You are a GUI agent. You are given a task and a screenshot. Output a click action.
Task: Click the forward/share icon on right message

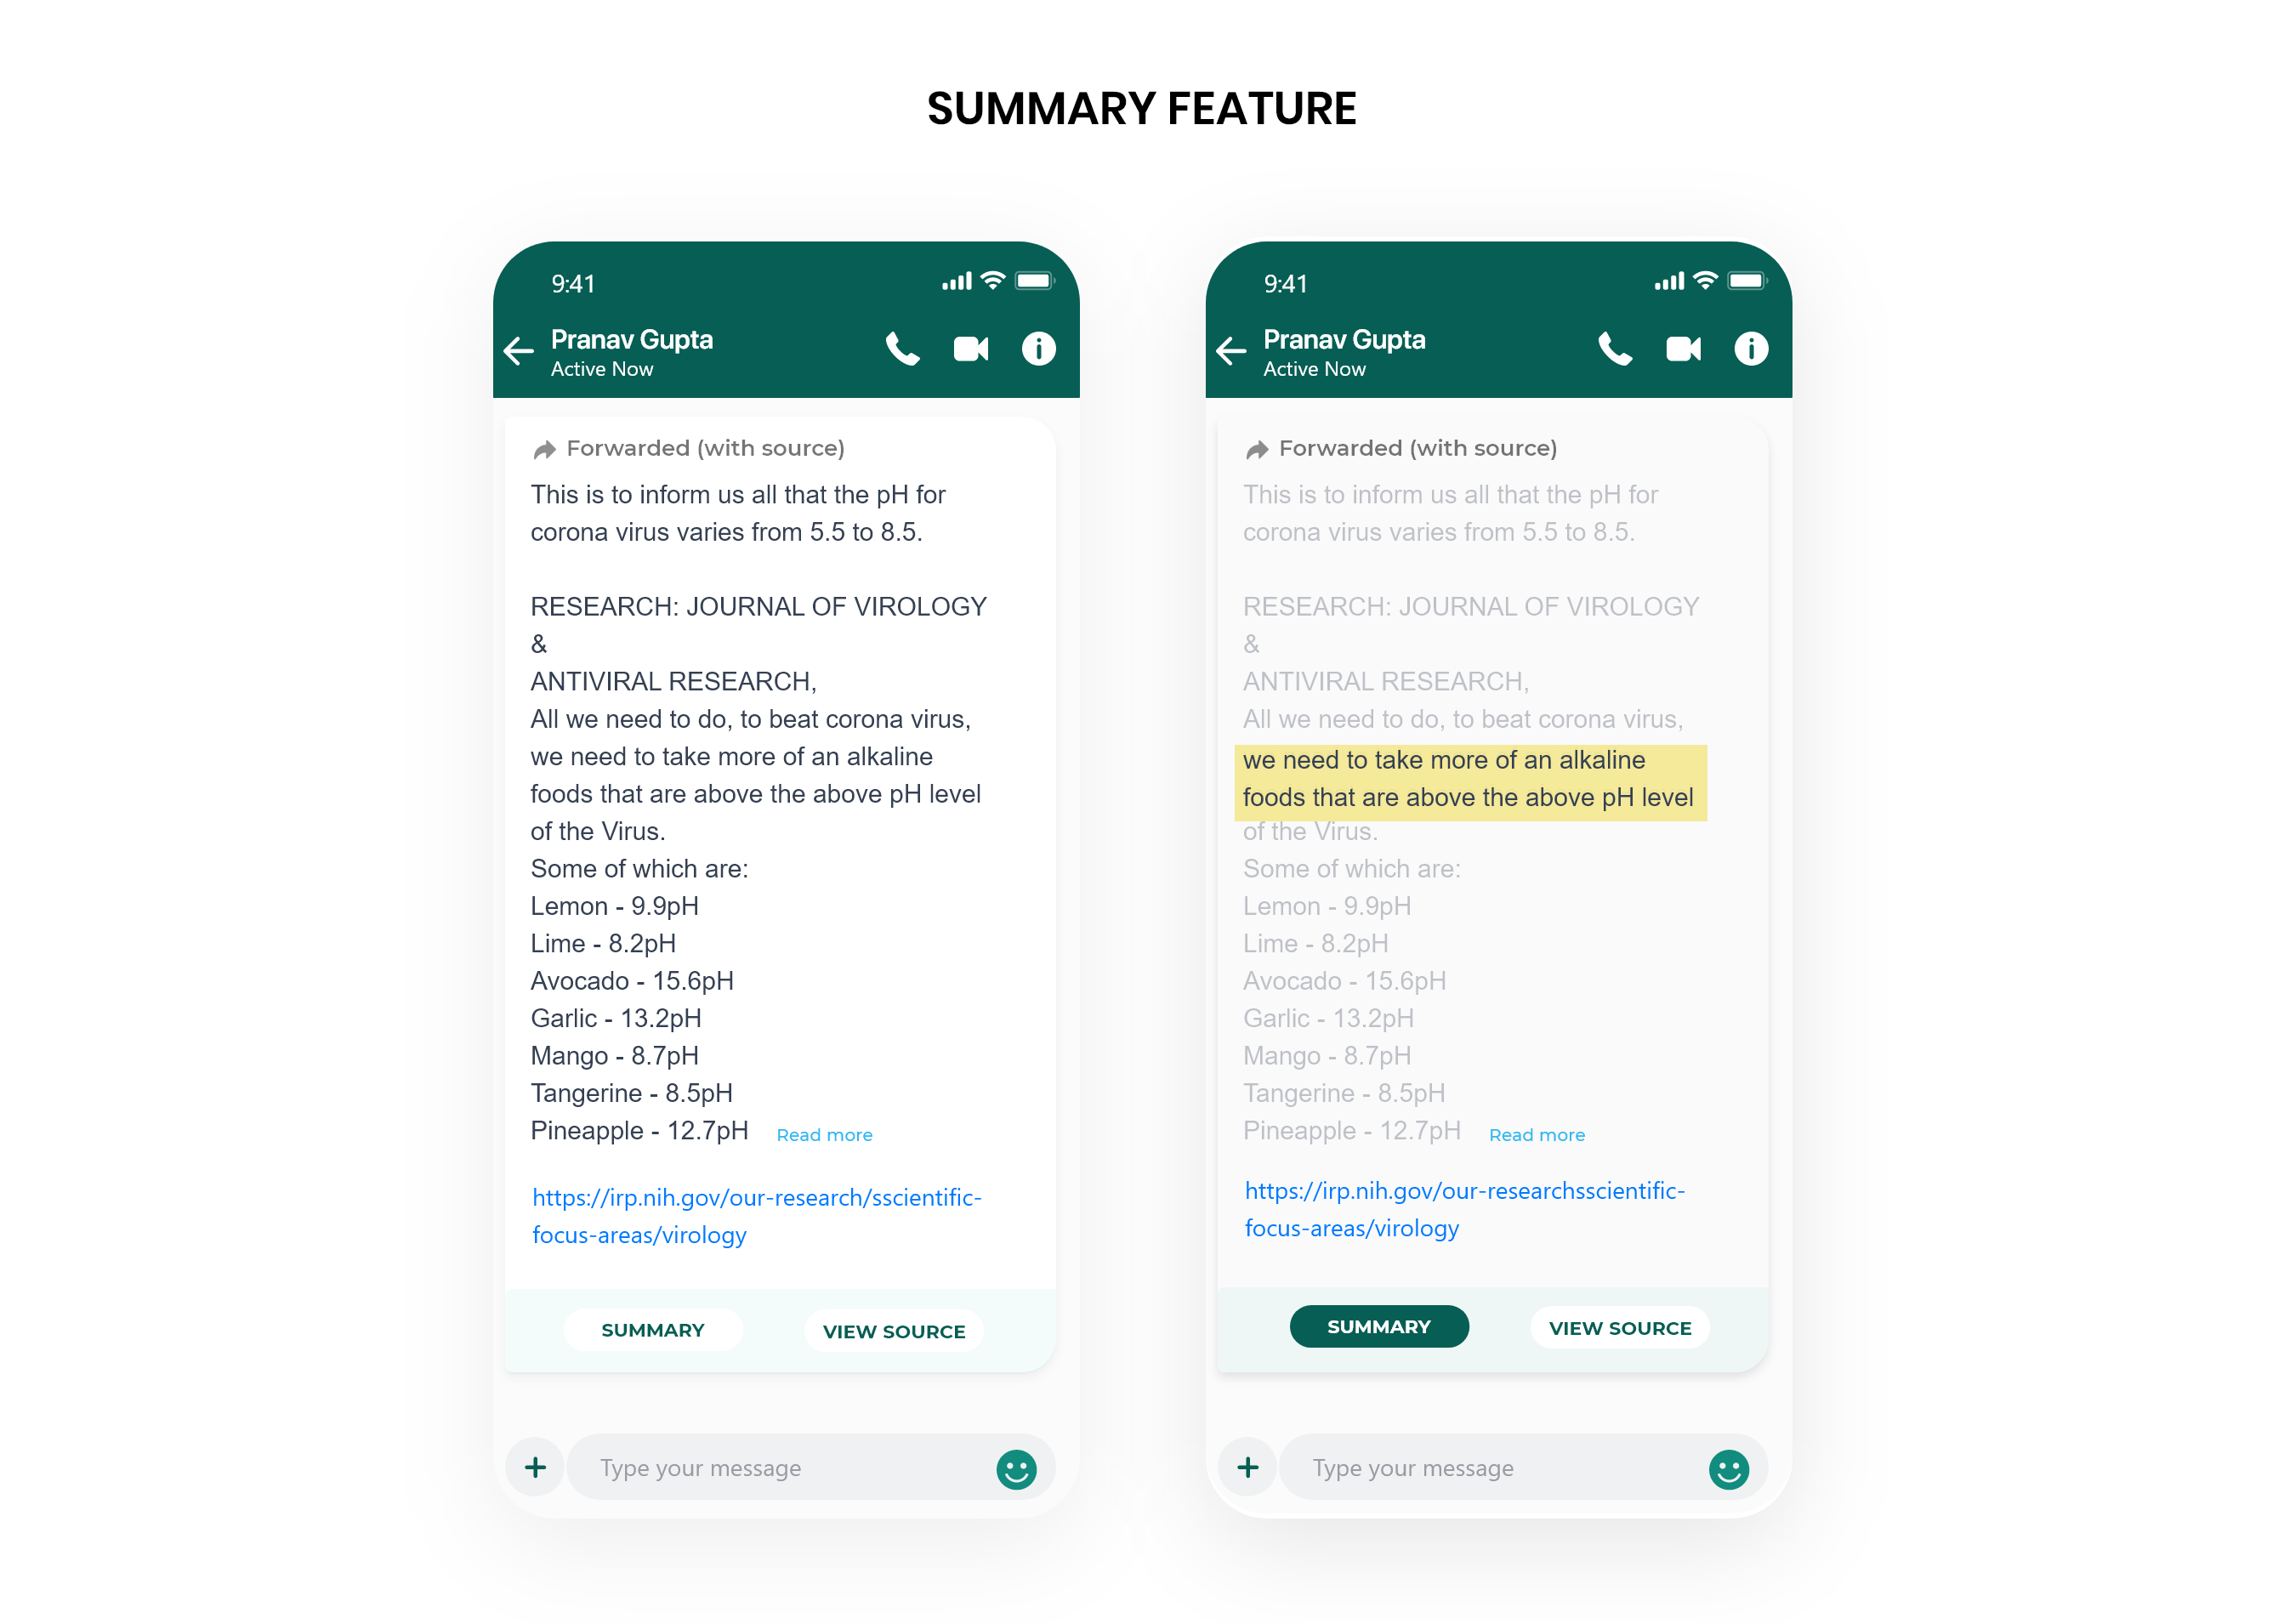(x=1253, y=448)
